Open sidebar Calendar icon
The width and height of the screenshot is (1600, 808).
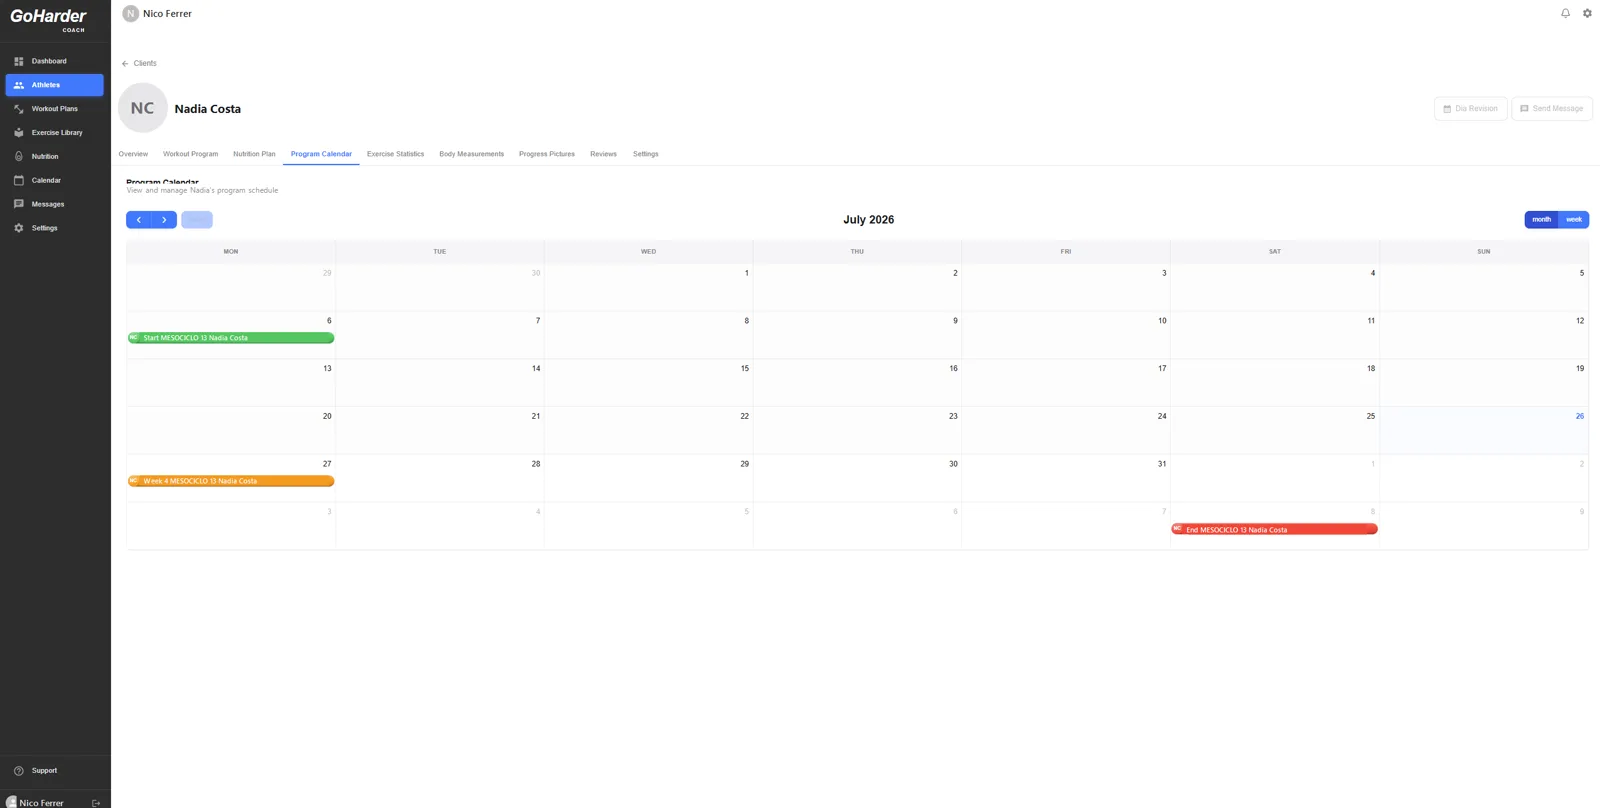coord(18,180)
